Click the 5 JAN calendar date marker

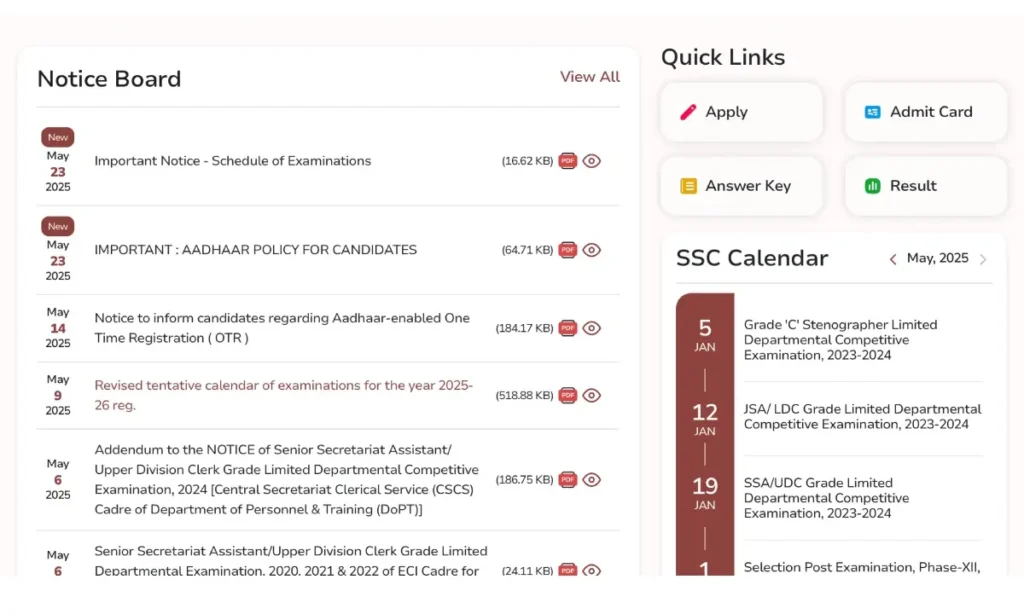point(705,334)
